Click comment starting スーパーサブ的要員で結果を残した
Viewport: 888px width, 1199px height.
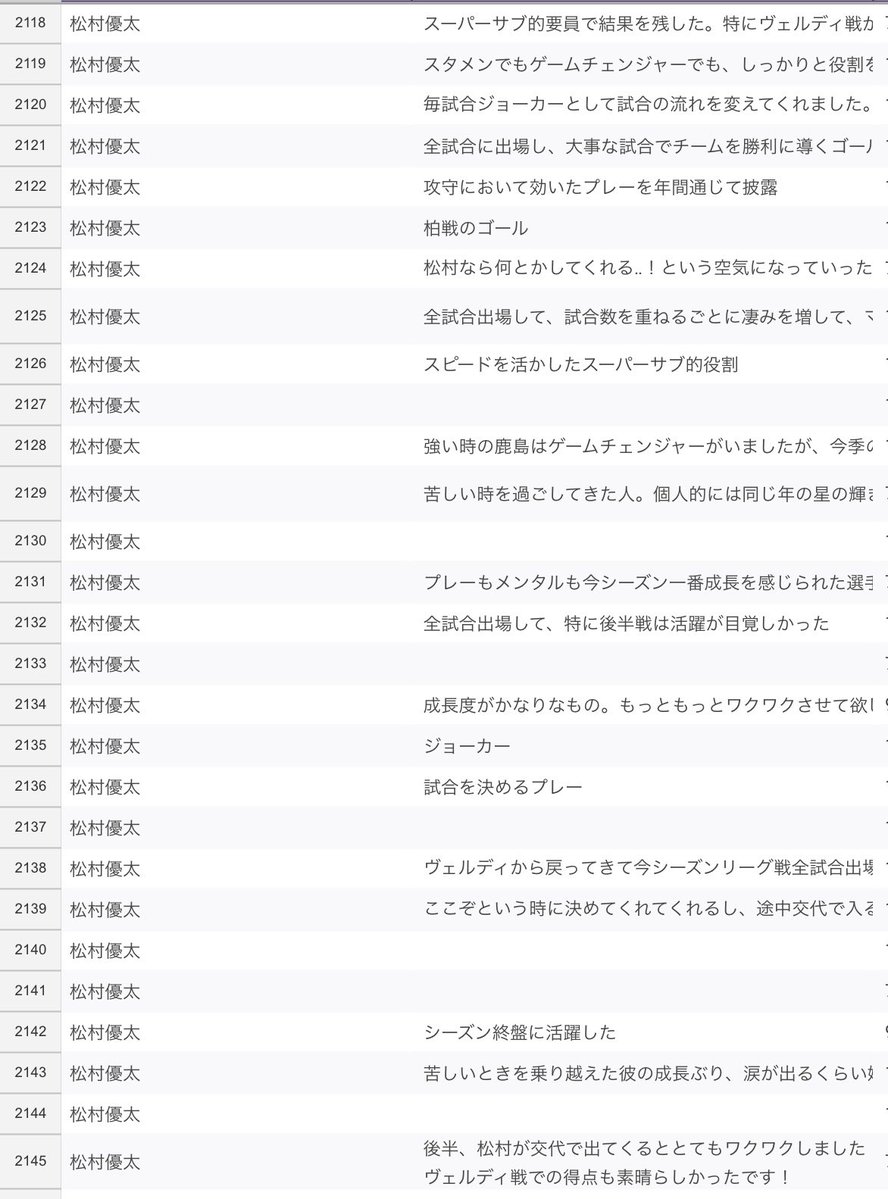(649, 24)
